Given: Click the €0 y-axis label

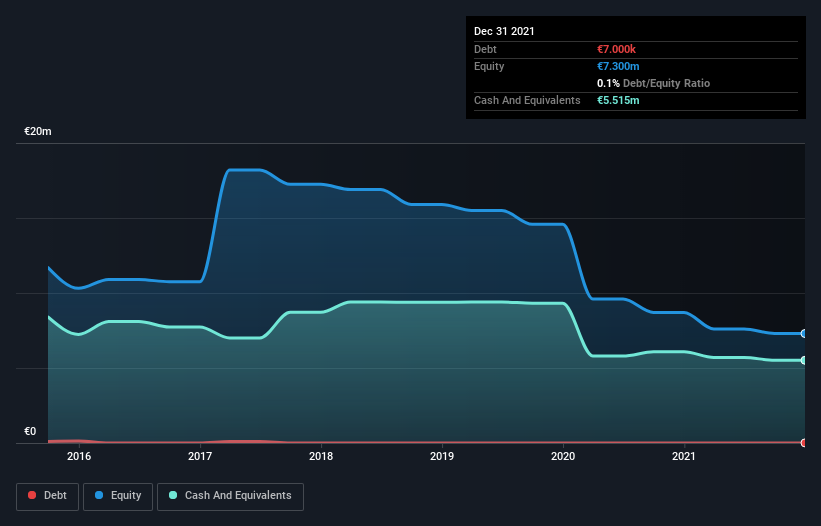Looking at the screenshot, I should tap(30, 431).
